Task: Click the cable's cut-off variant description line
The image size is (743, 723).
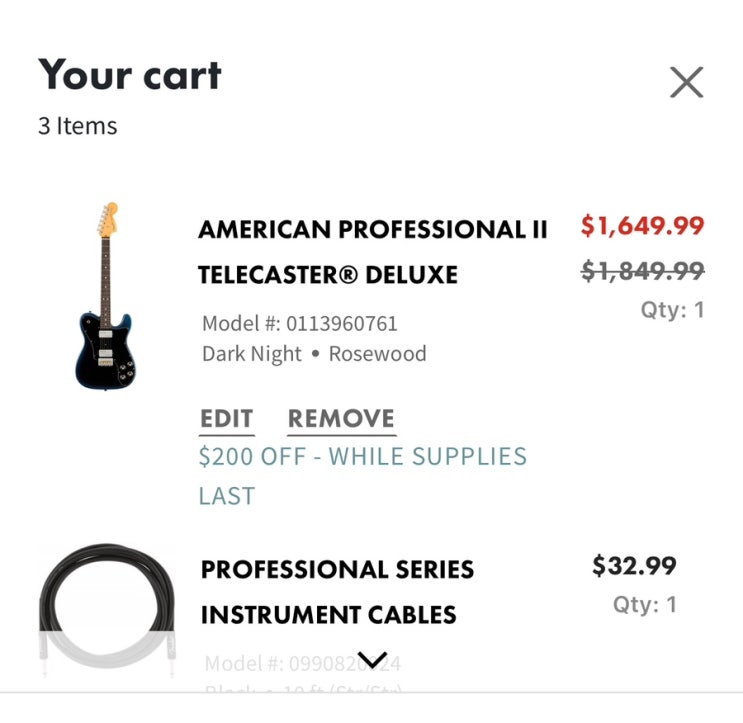Action: point(304,688)
